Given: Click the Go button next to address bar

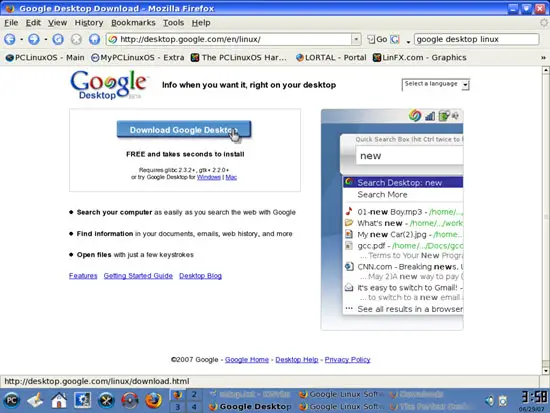Looking at the screenshot, I should pyautogui.click(x=377, y=39).
